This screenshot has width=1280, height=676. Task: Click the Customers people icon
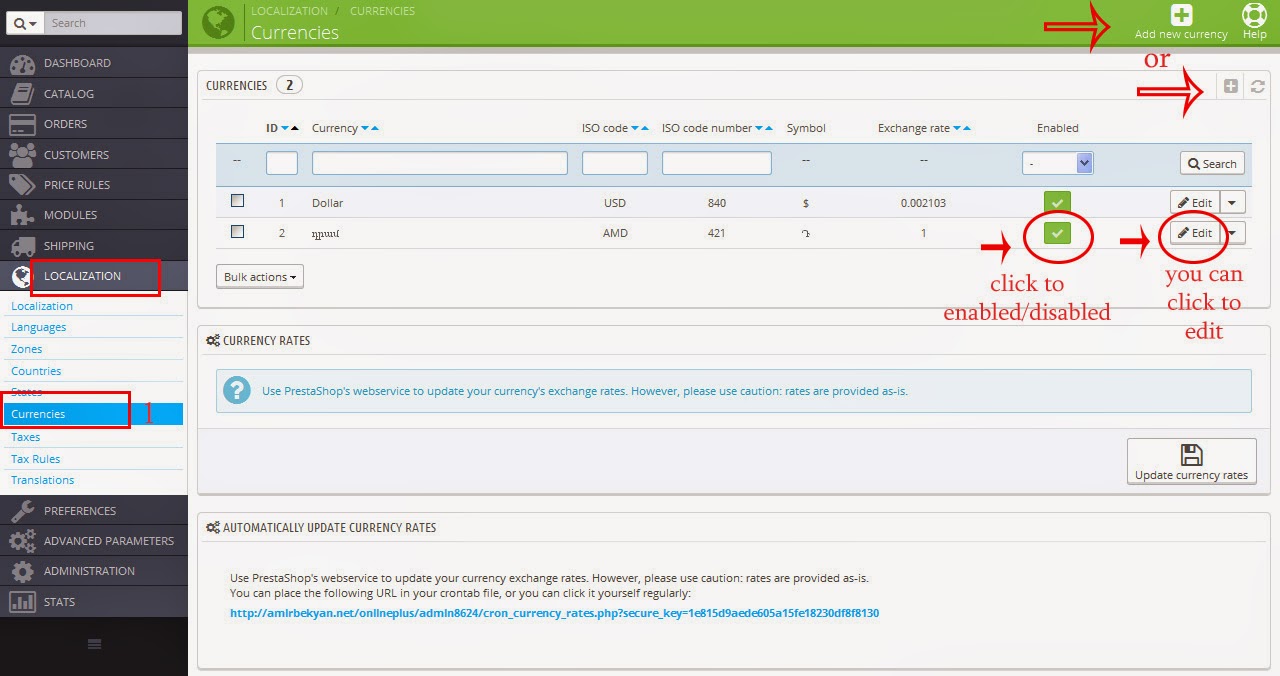(22, 155)
